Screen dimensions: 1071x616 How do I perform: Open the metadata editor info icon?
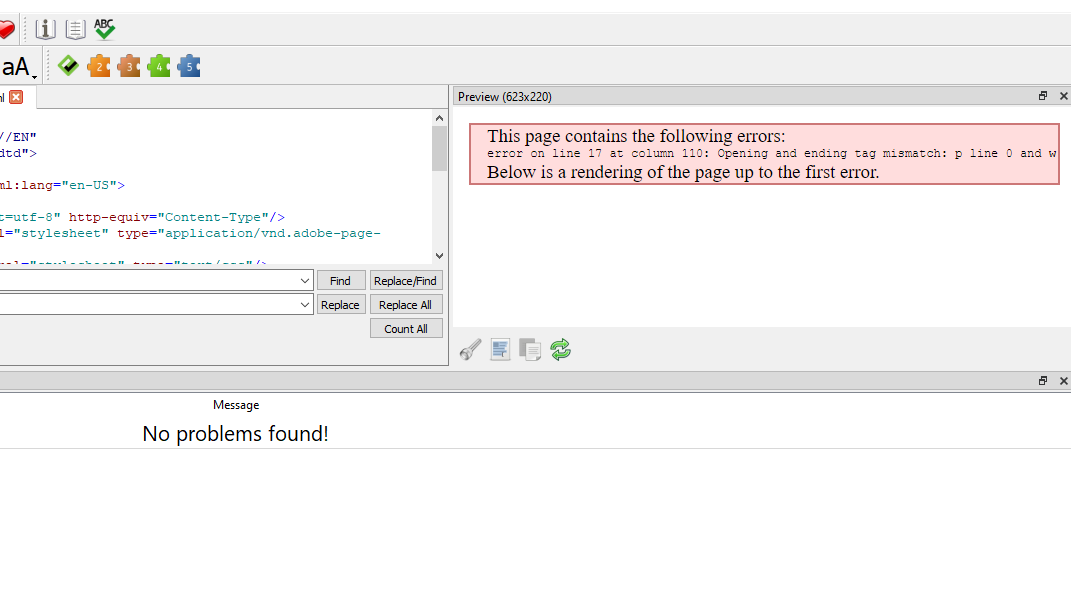pos(45,29)
